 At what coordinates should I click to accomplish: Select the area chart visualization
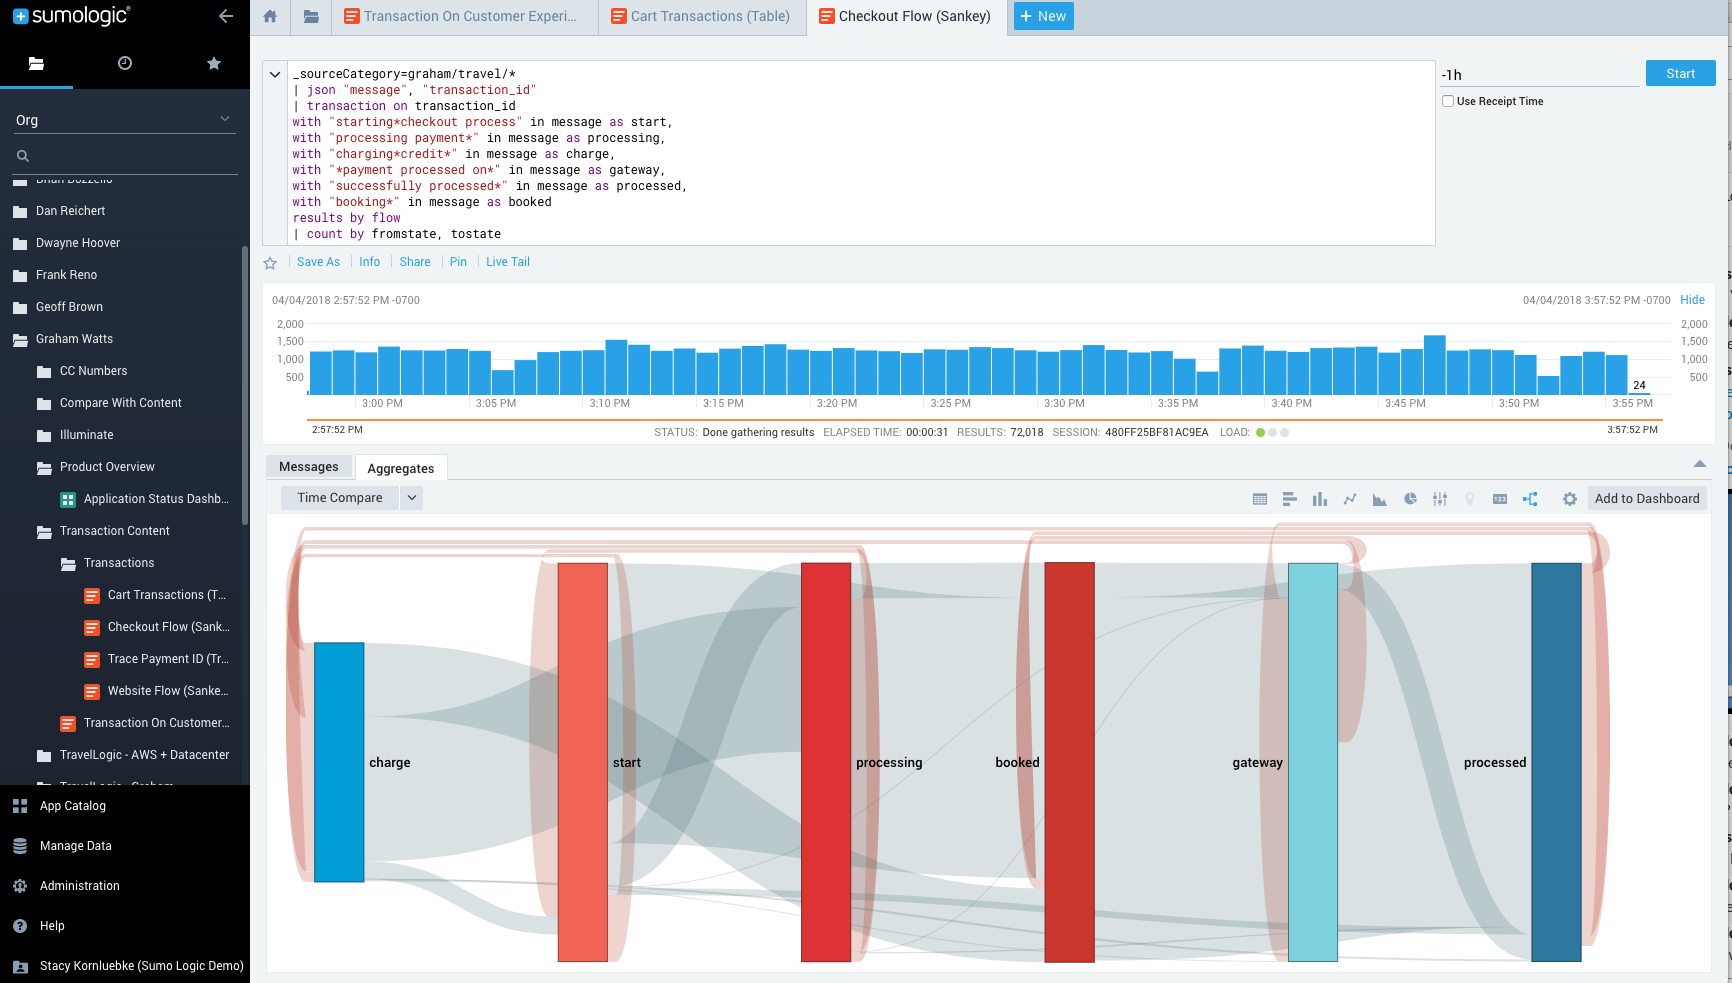tap(1380, 499)
